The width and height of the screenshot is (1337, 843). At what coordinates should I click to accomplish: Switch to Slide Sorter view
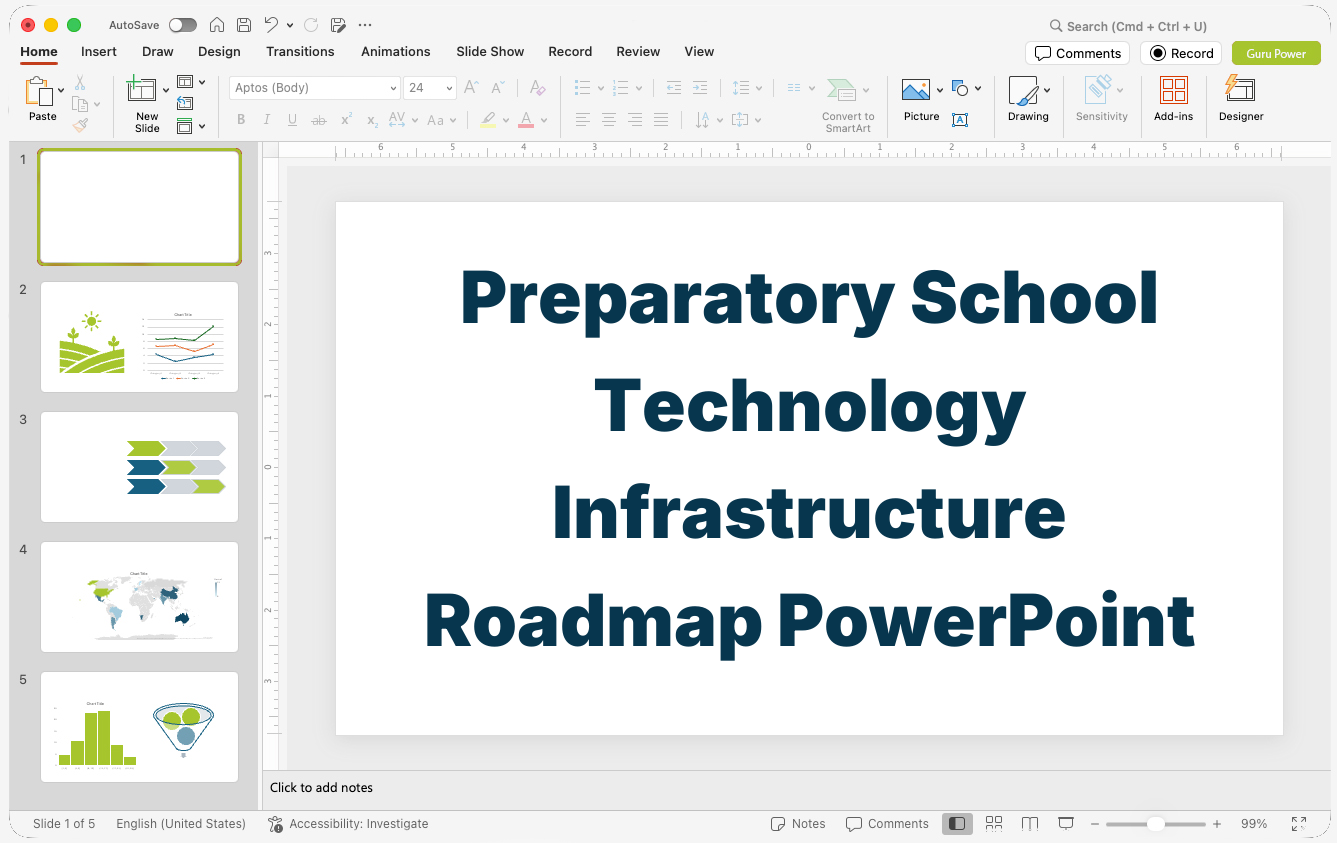pyautogui.click(x=994, y=824)
